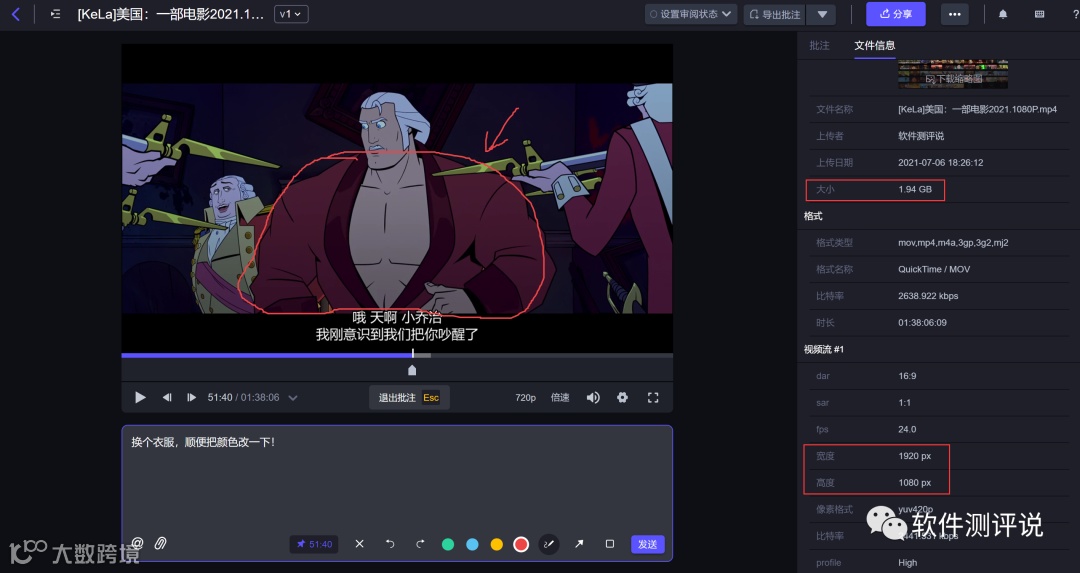
Task: Step forward one frame
Action: (191, 397)
